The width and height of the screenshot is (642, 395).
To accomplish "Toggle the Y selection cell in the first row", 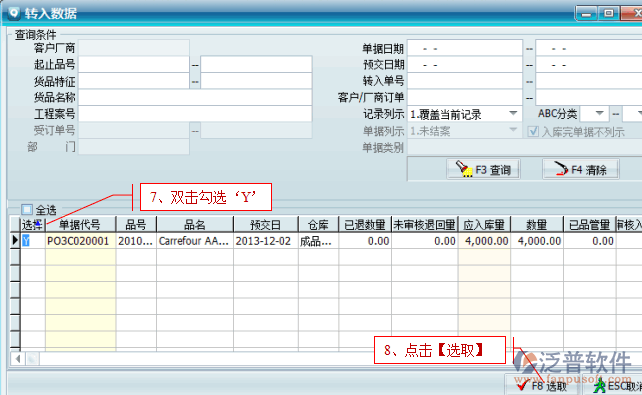I will (x=26, y=241).
